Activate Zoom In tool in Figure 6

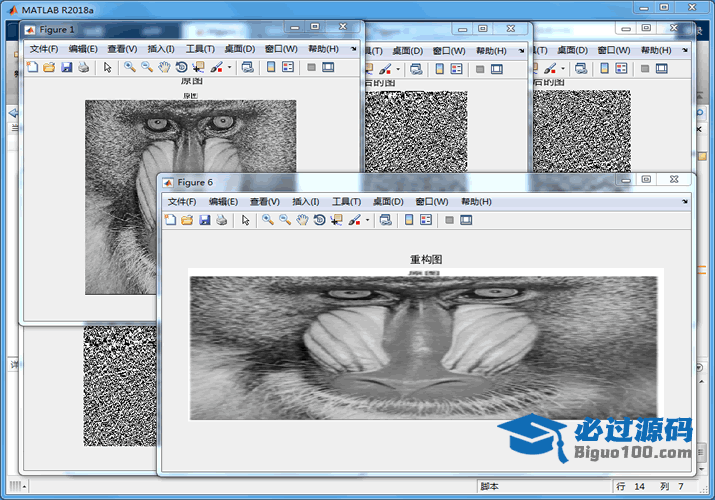point(268,220)
